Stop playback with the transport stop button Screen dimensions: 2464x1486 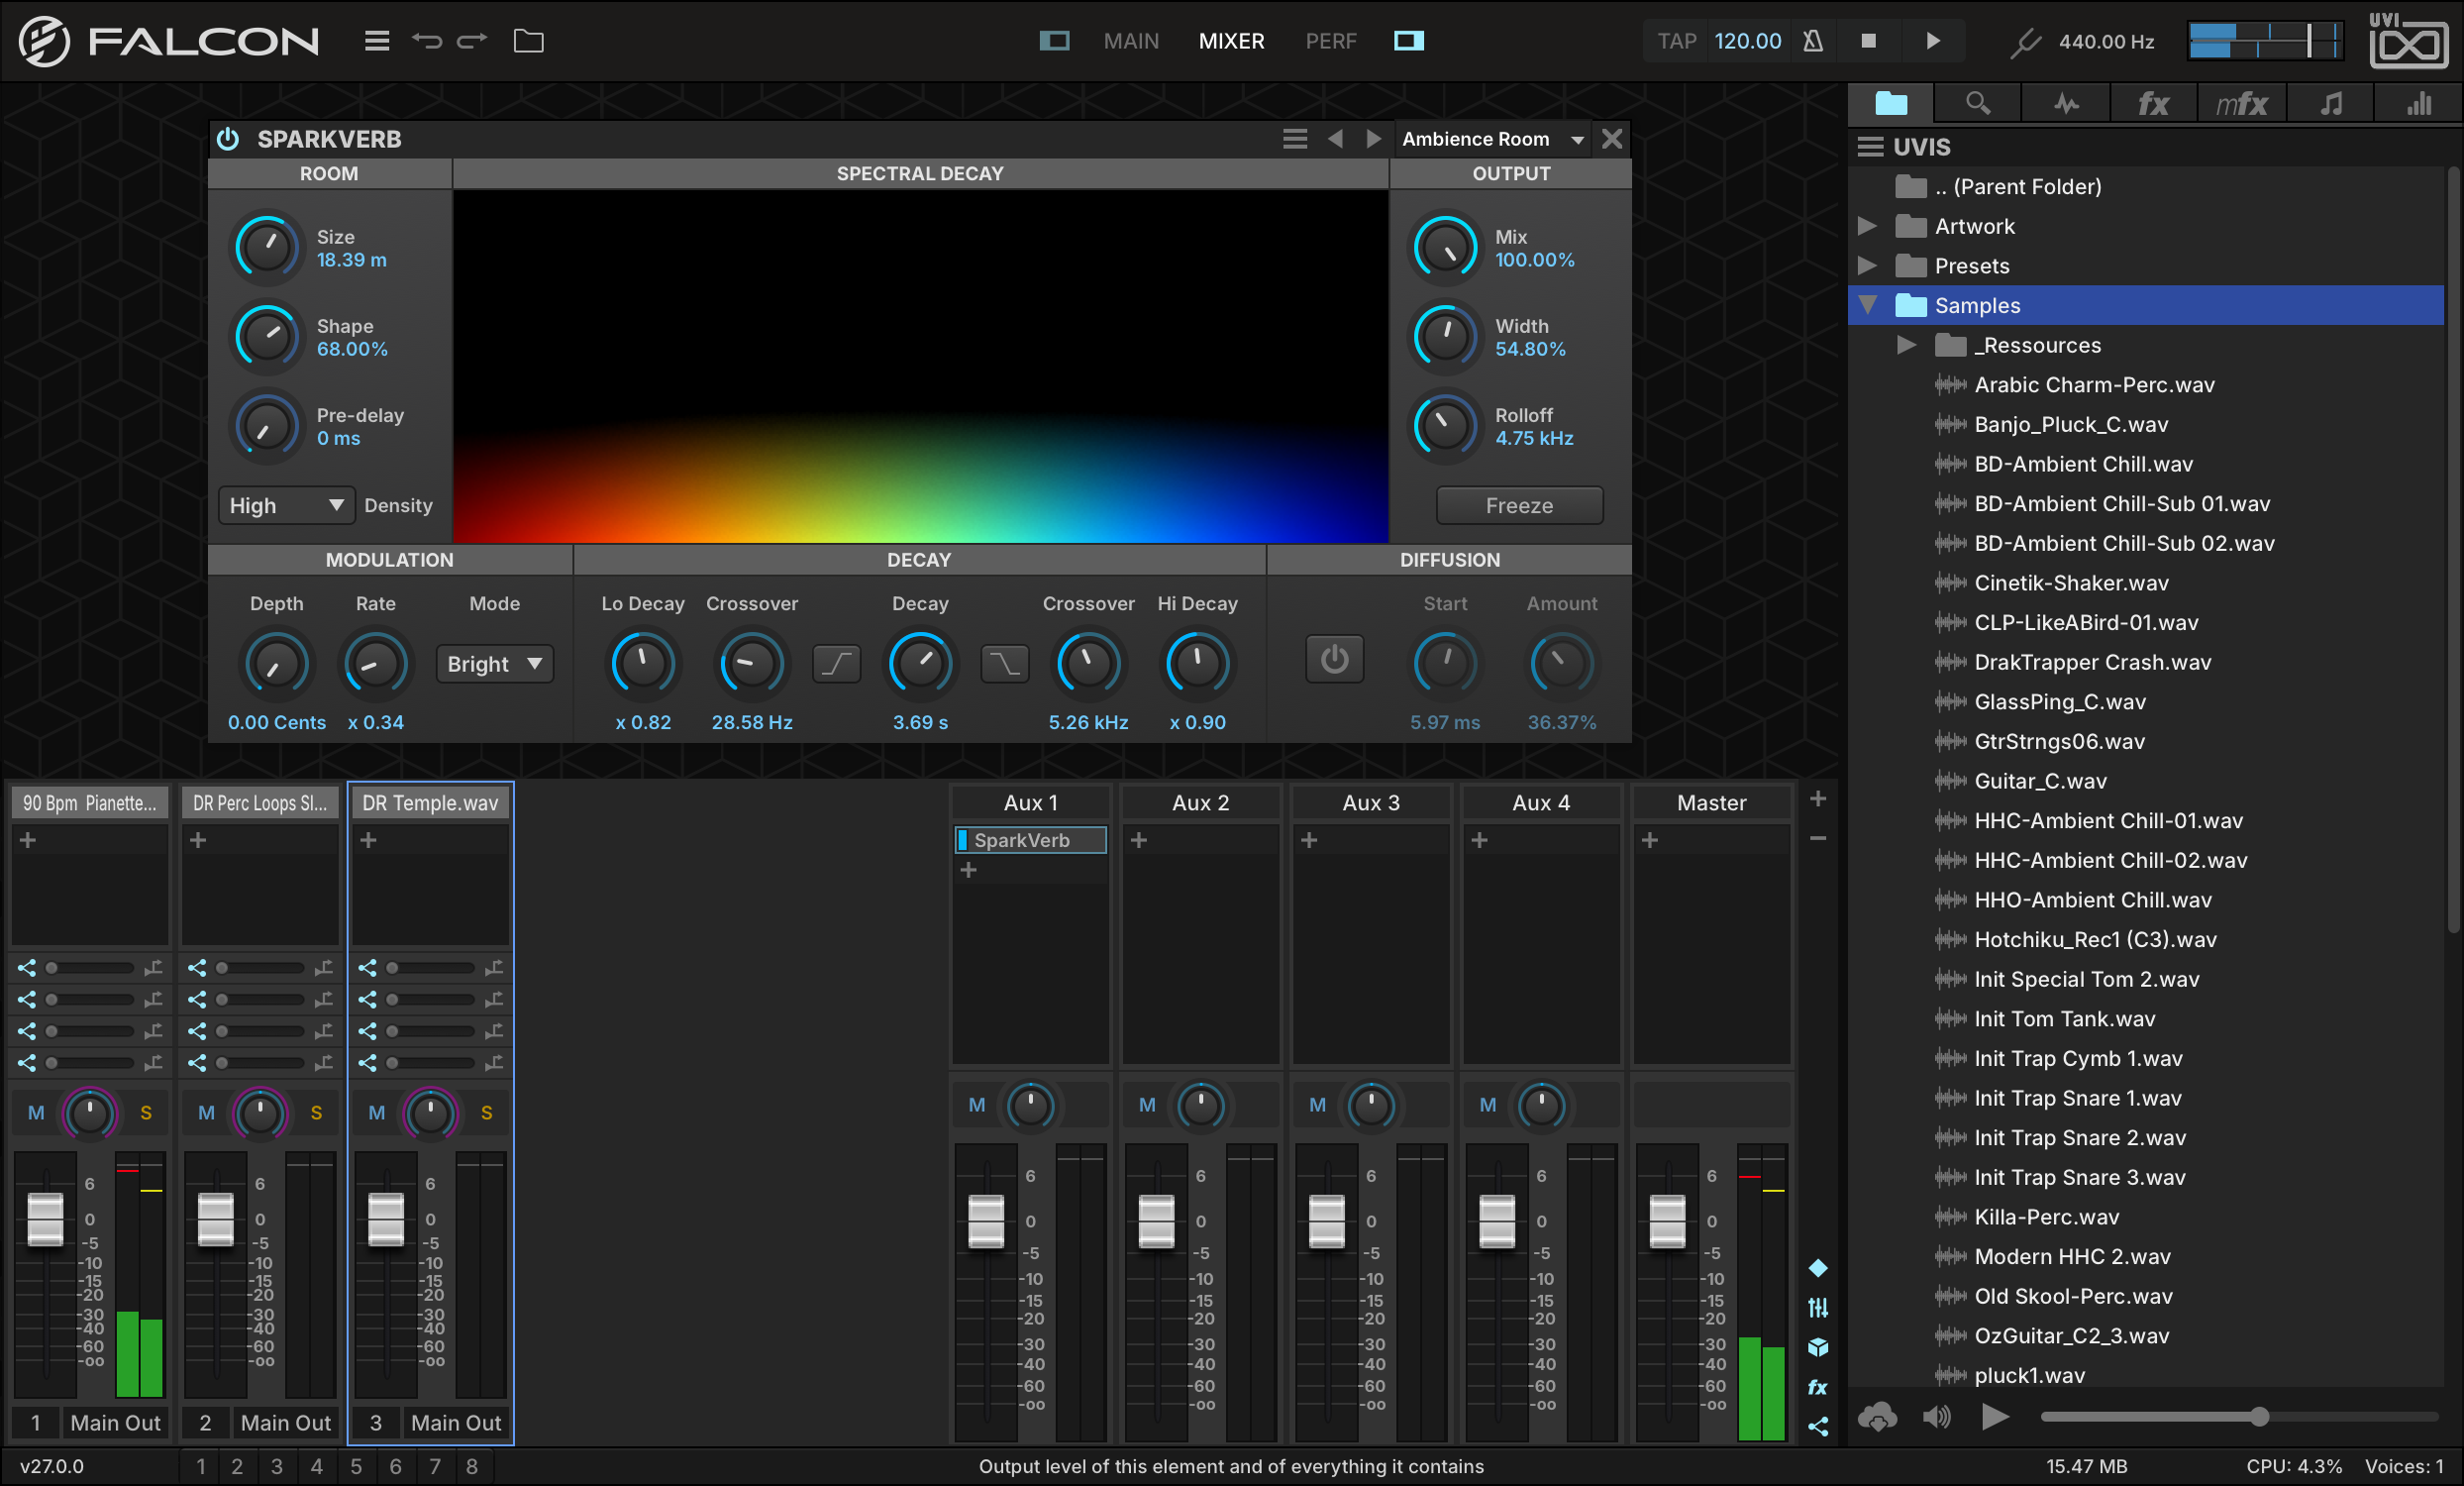click(x=1868, y=41)
